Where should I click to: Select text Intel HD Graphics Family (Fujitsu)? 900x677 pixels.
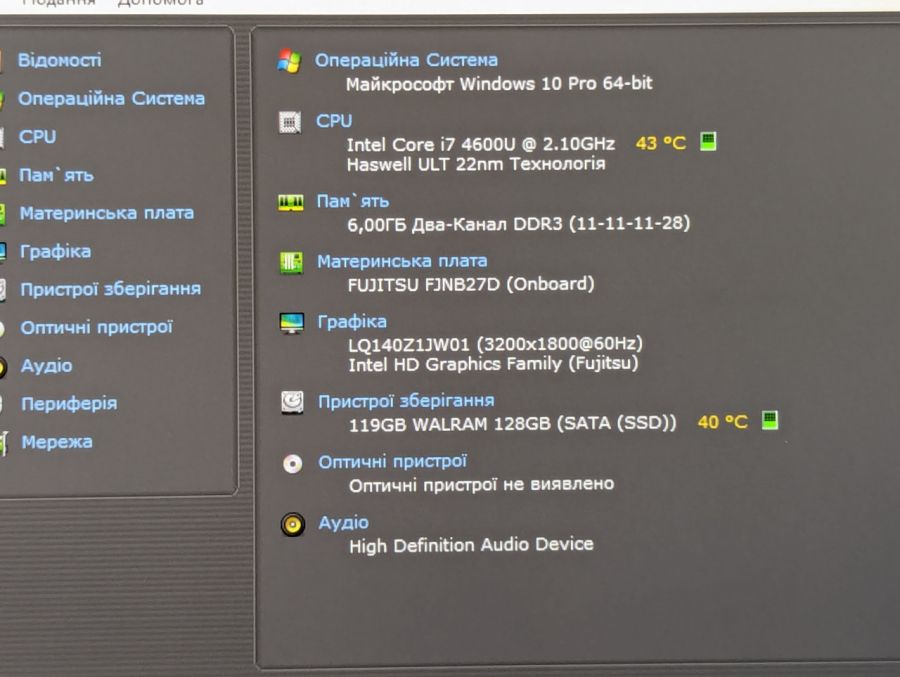pos(493,364)
